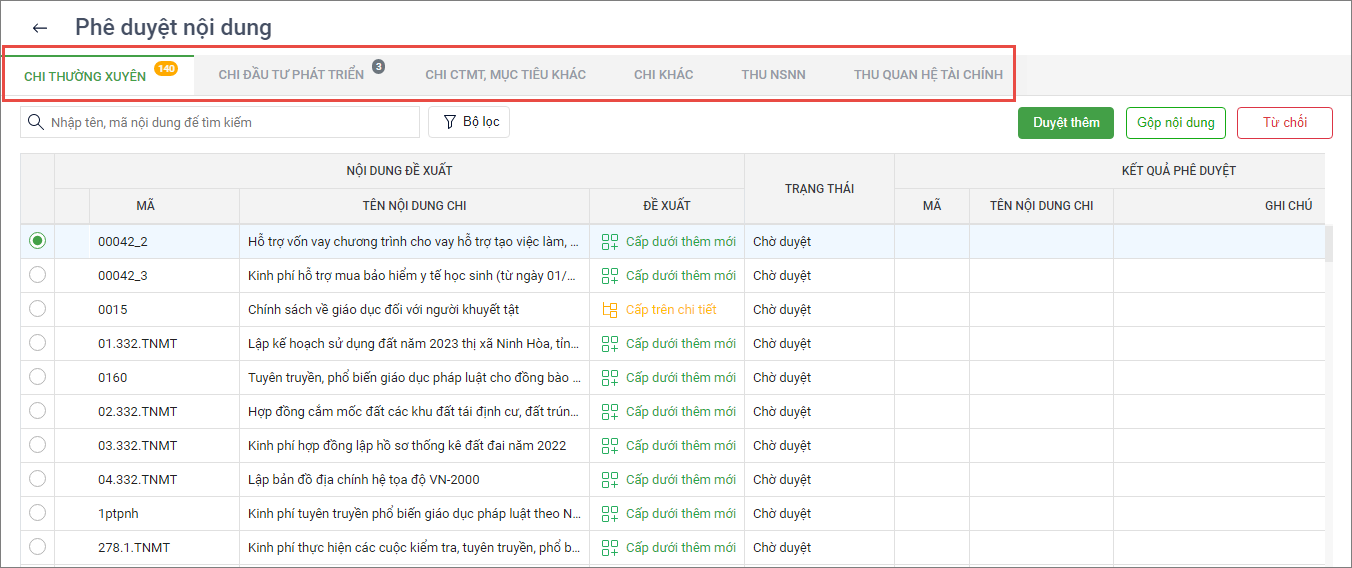Click the orange Cấp trên chi tiết icon for 0015

610,310
